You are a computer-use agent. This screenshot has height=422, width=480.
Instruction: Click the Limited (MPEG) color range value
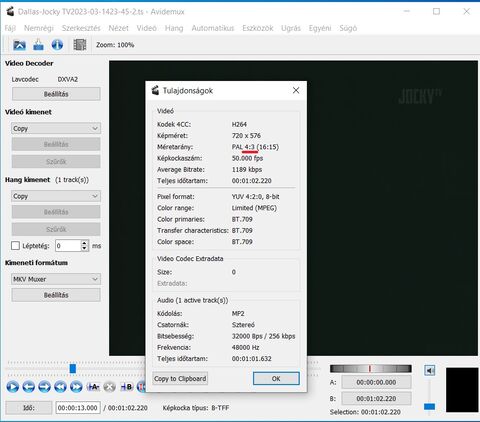254,208
